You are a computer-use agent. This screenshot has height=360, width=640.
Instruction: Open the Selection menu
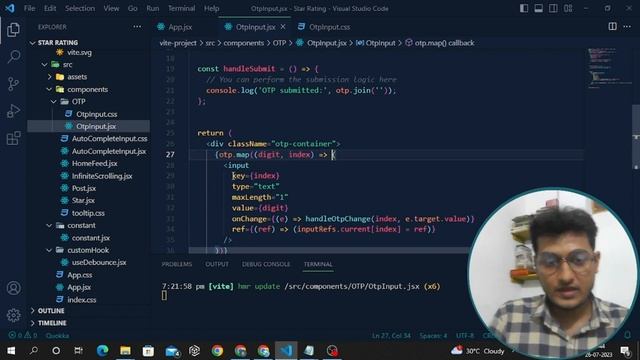[80, 8]
